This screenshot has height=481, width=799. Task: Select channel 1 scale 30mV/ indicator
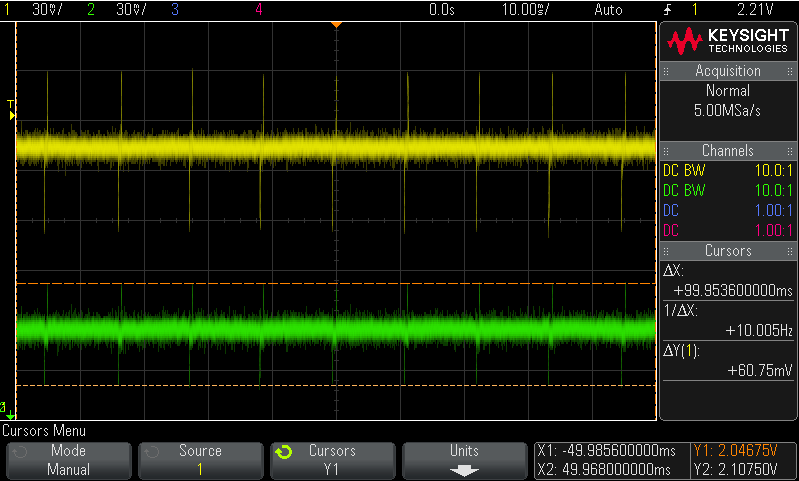pyautogui.click(x=47, y=9)
